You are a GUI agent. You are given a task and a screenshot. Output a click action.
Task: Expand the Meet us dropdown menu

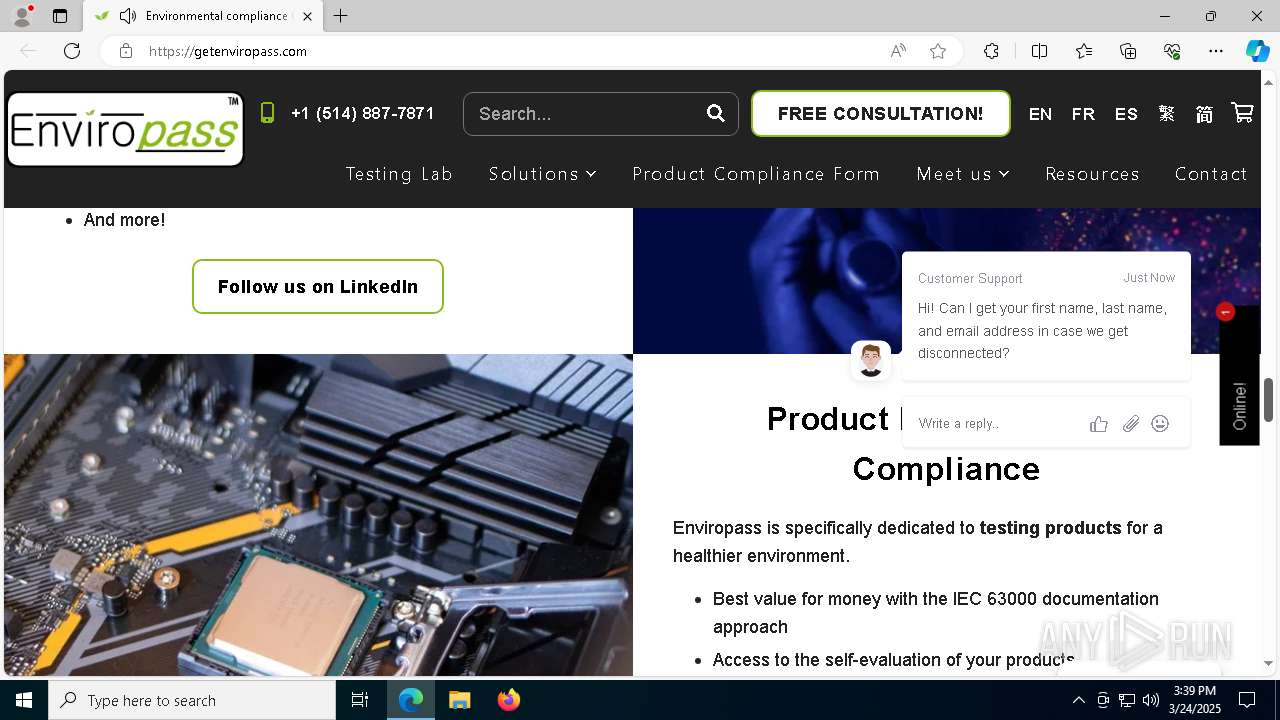click(x=963, y=174)
